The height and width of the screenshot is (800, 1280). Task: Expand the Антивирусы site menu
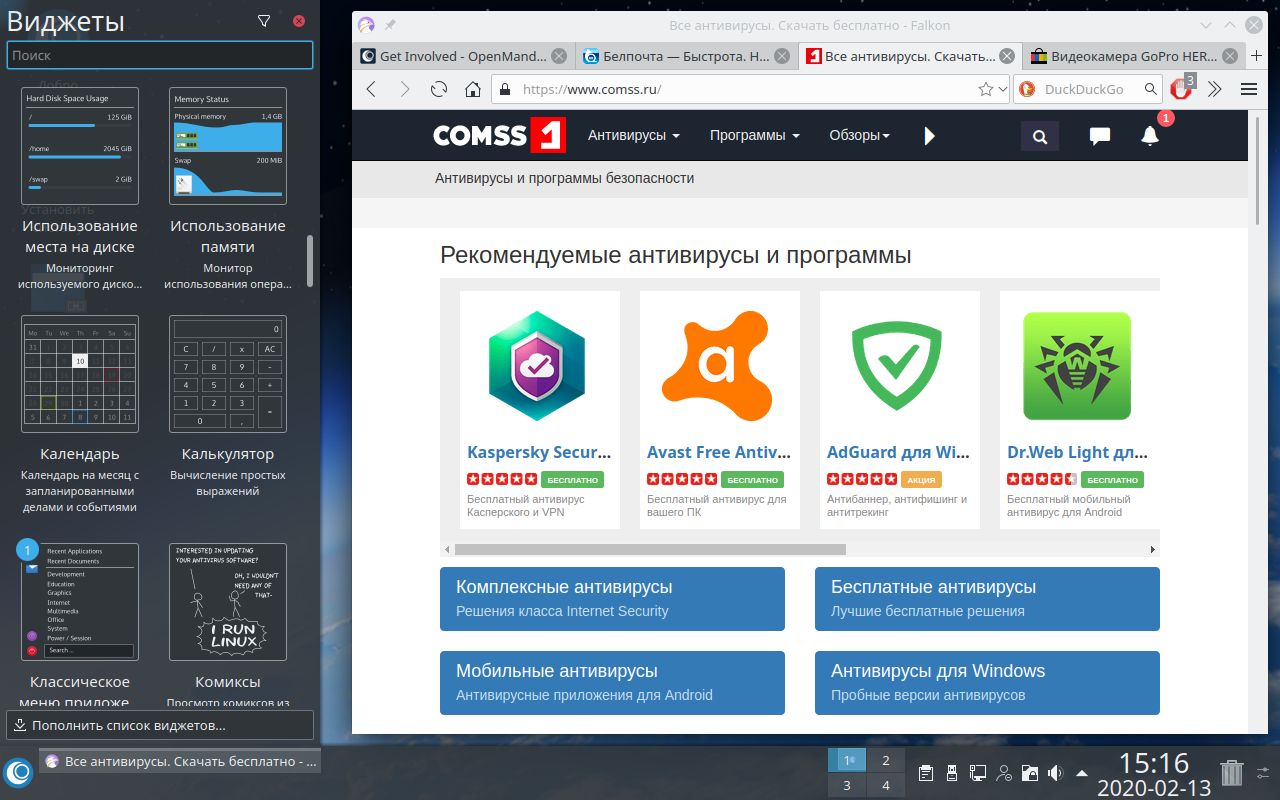coord(634,135)
